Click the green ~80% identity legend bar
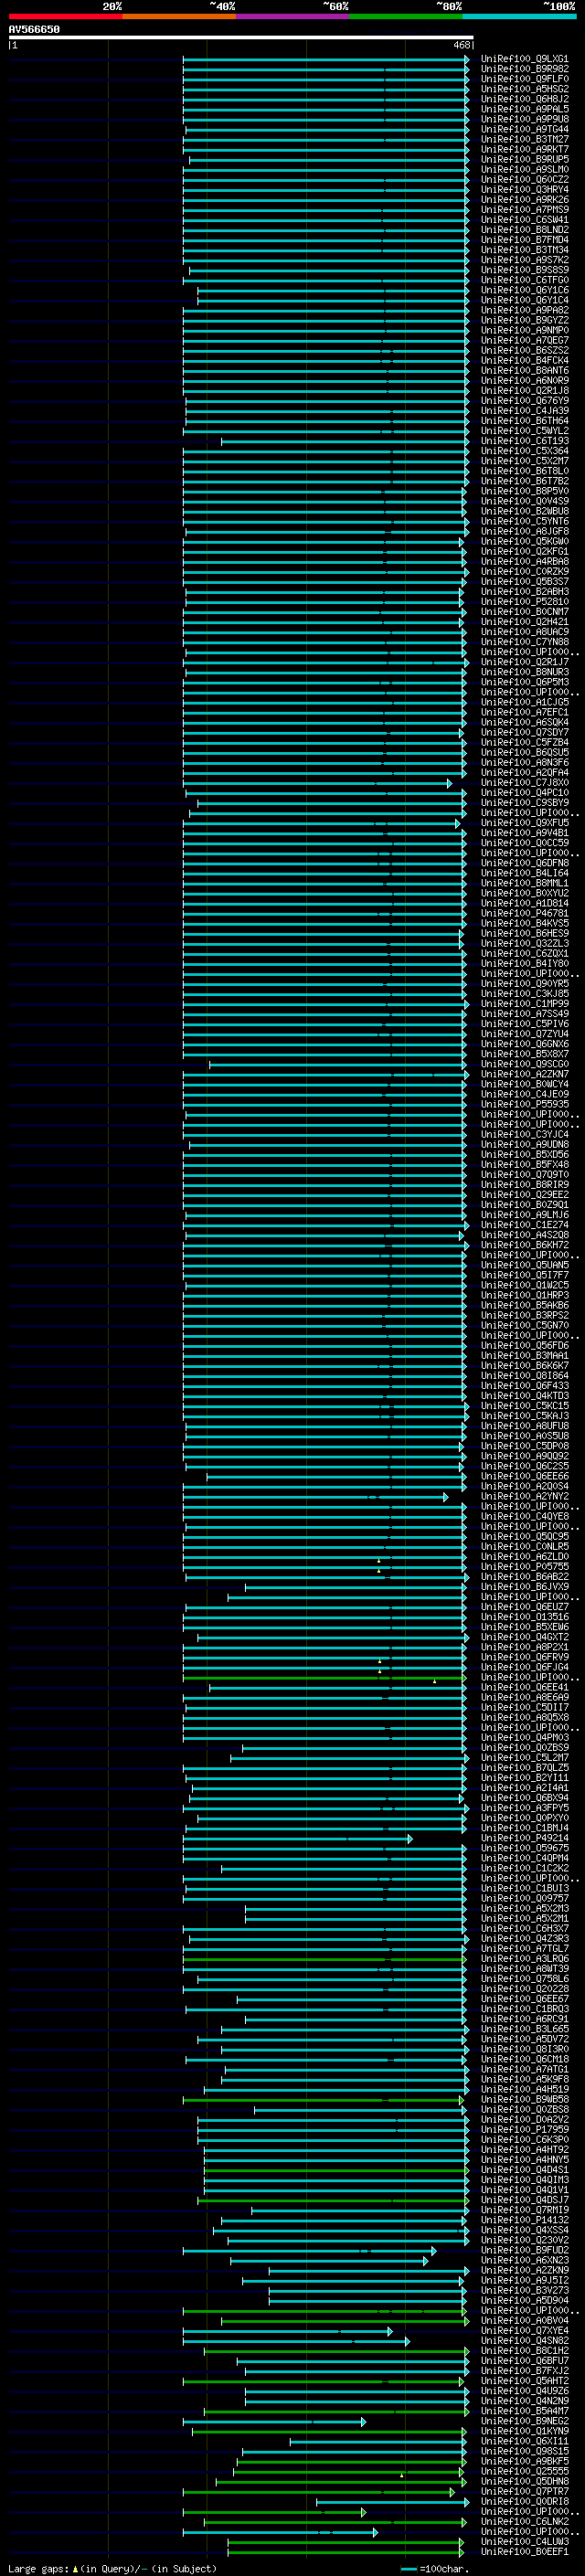The height and width of the screenshot is (2576, 585). pos(405,17)
